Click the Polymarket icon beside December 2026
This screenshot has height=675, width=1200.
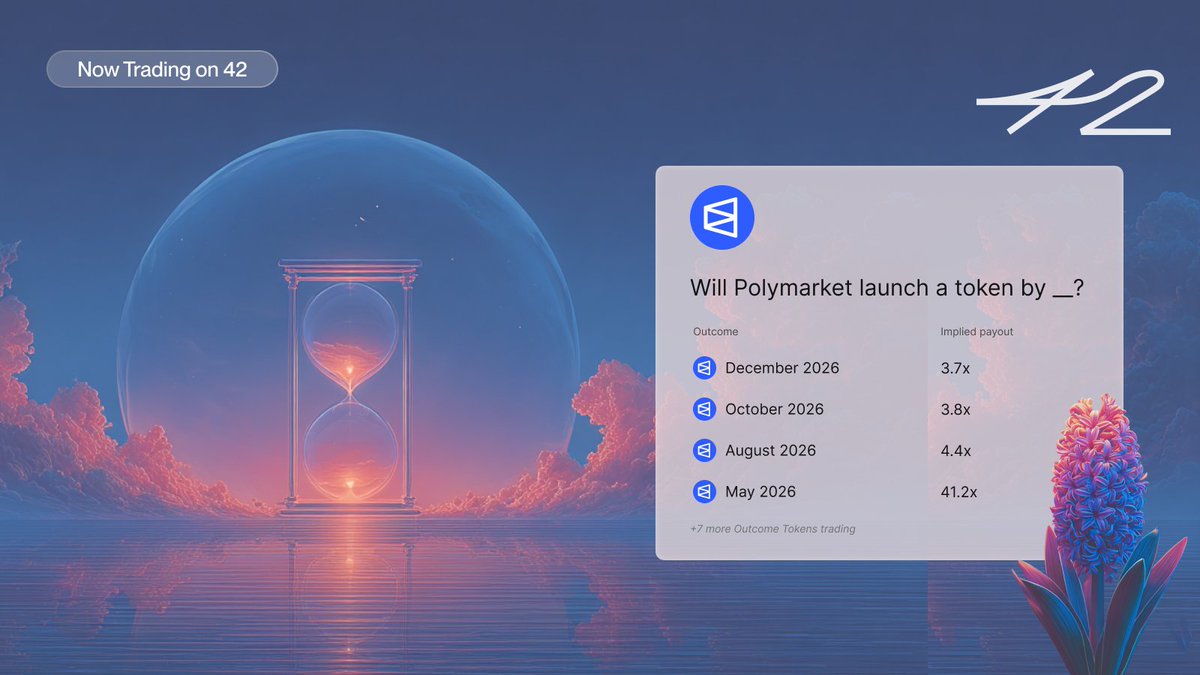tap(704, 368)
